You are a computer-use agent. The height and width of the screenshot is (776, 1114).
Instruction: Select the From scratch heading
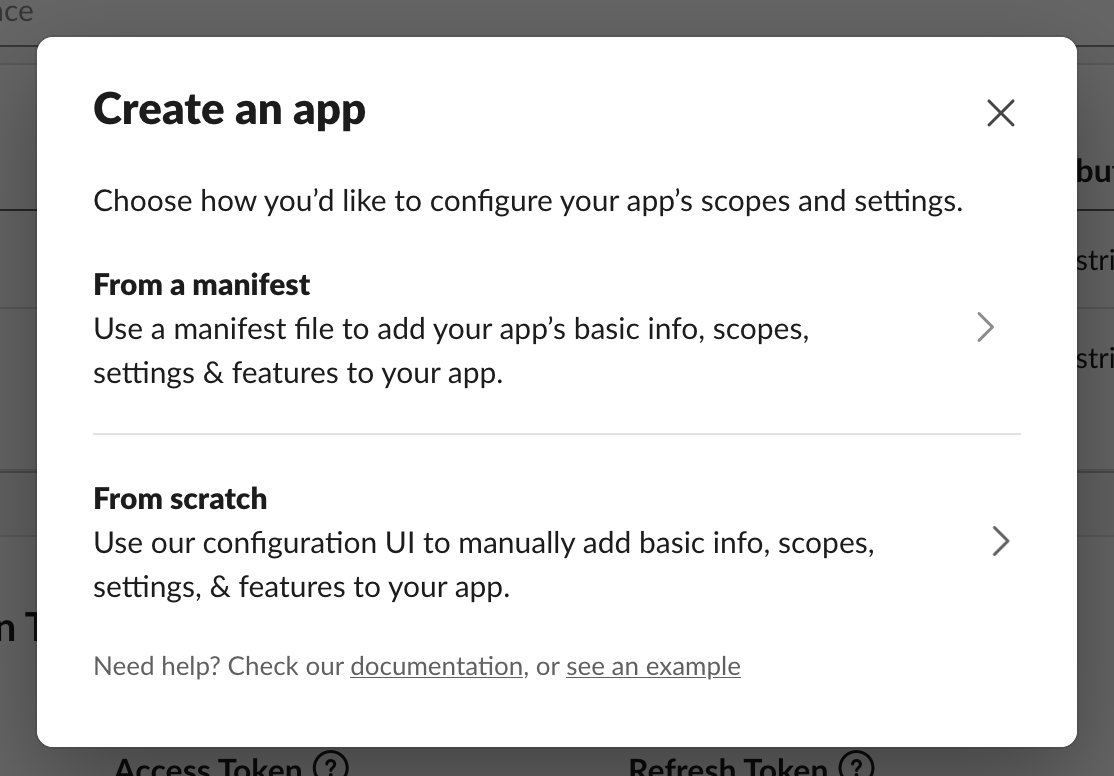[180, 498]
